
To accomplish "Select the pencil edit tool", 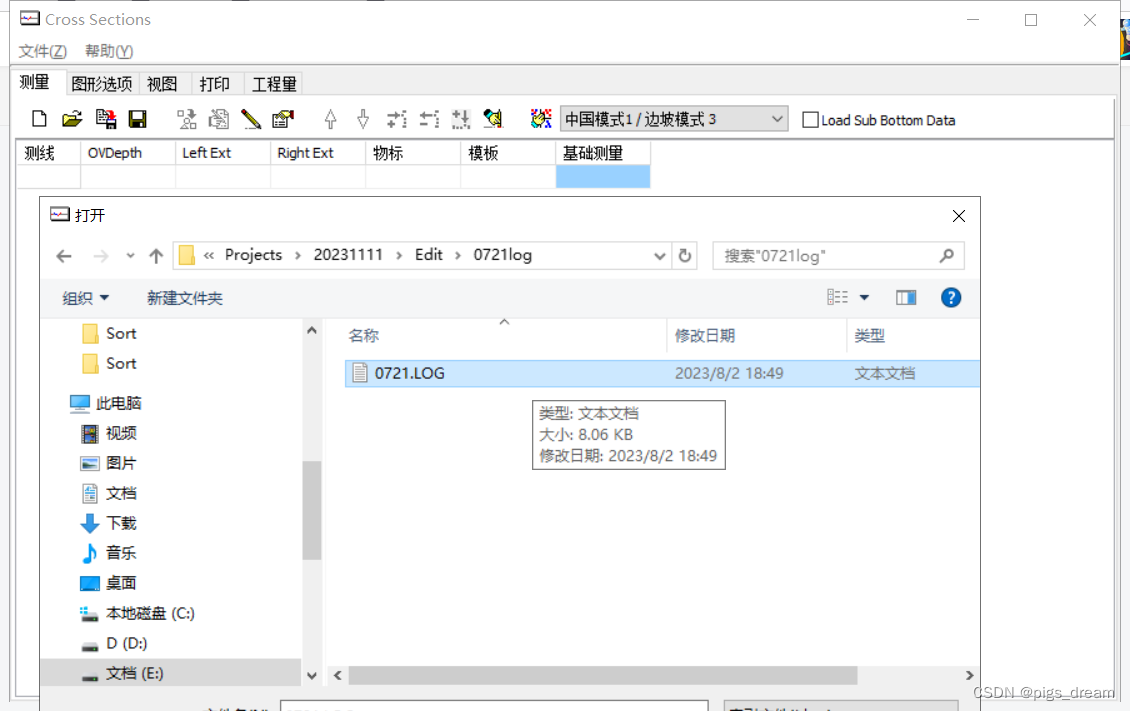I will [x=251, y=119].
